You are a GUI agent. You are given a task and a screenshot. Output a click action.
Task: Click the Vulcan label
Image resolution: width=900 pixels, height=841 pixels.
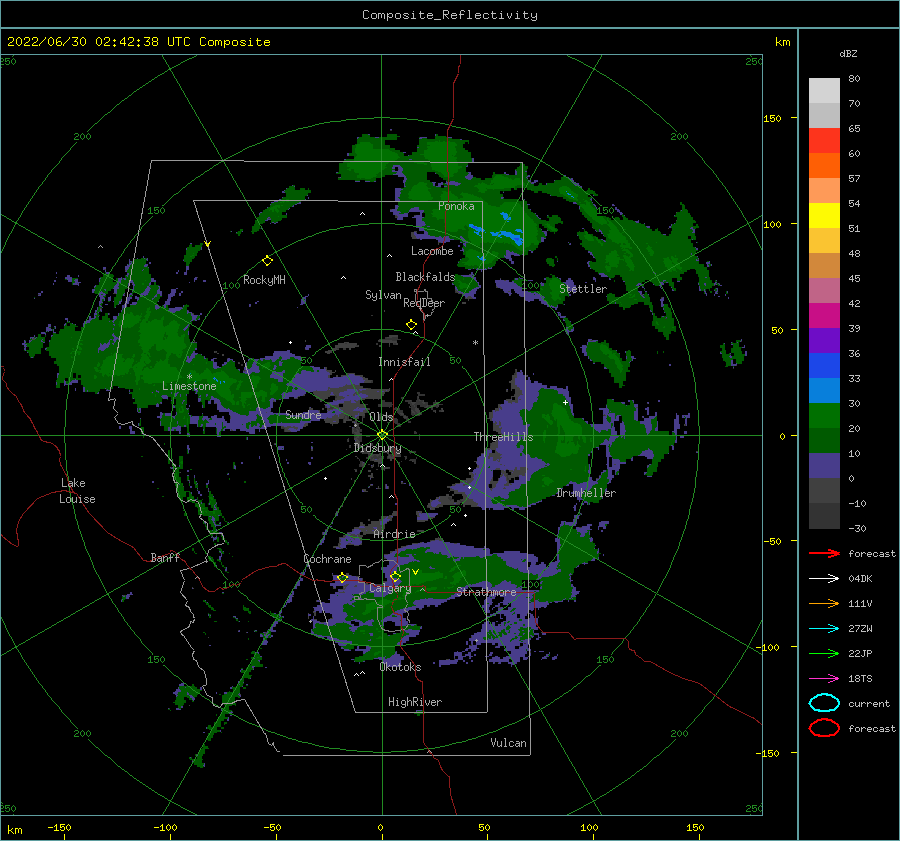click(509, 743)
